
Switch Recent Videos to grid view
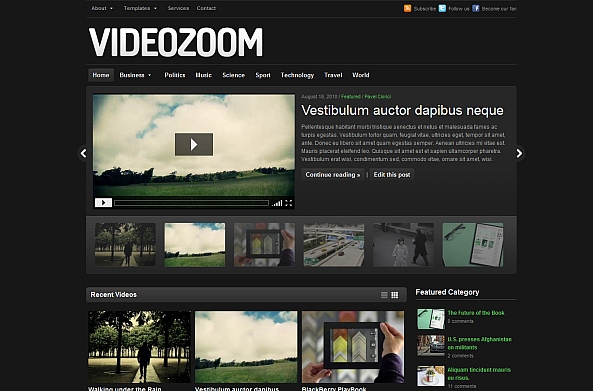click(394, 295)
